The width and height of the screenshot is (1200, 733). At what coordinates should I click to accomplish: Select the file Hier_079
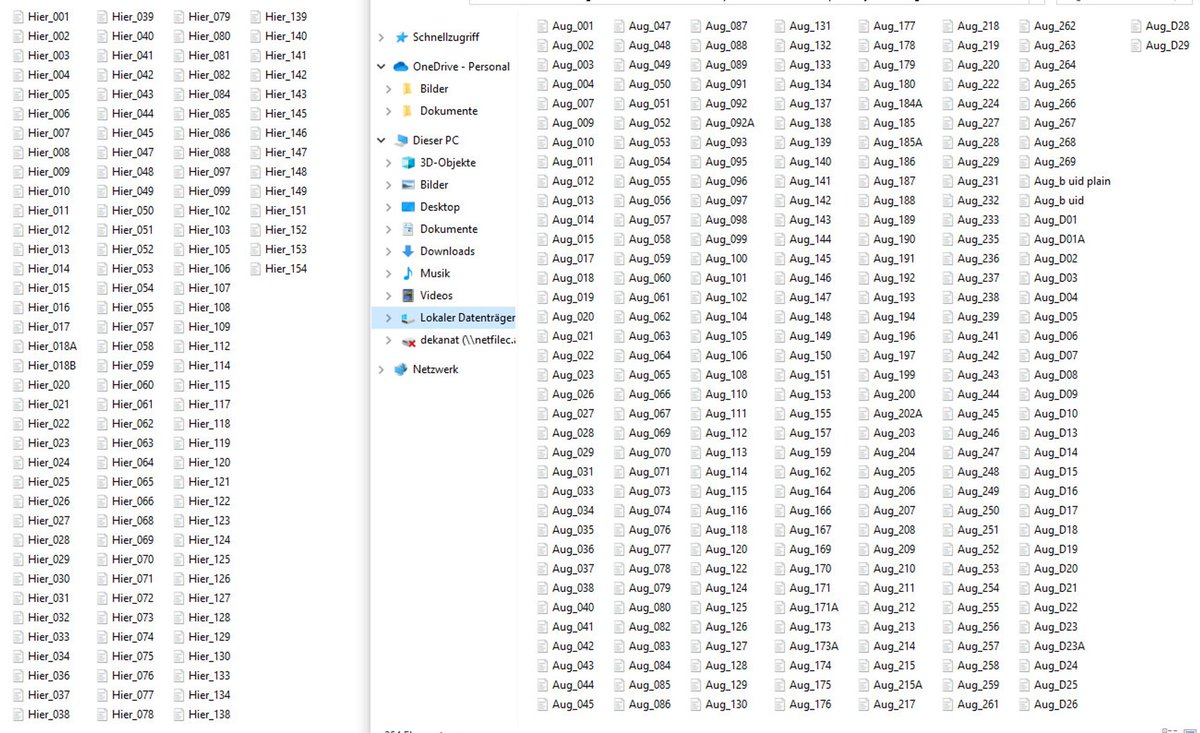(x=210, y=17)
